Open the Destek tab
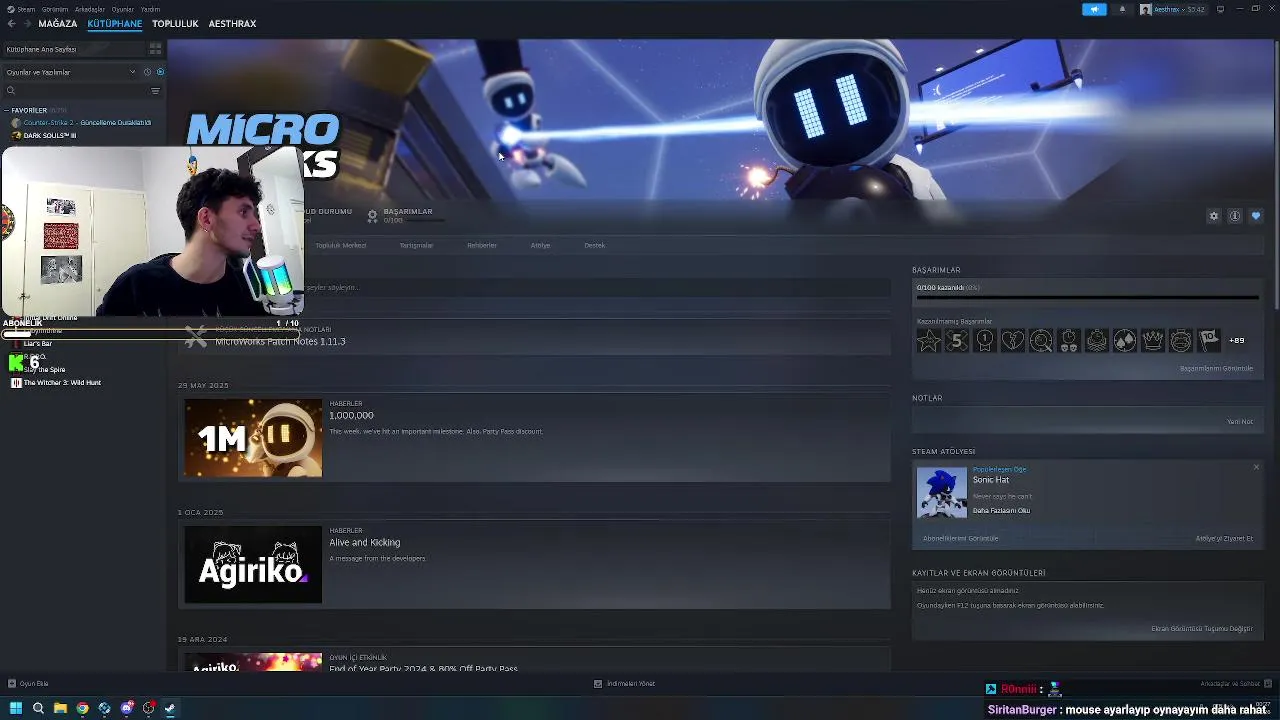 click(x=594, y=245)
